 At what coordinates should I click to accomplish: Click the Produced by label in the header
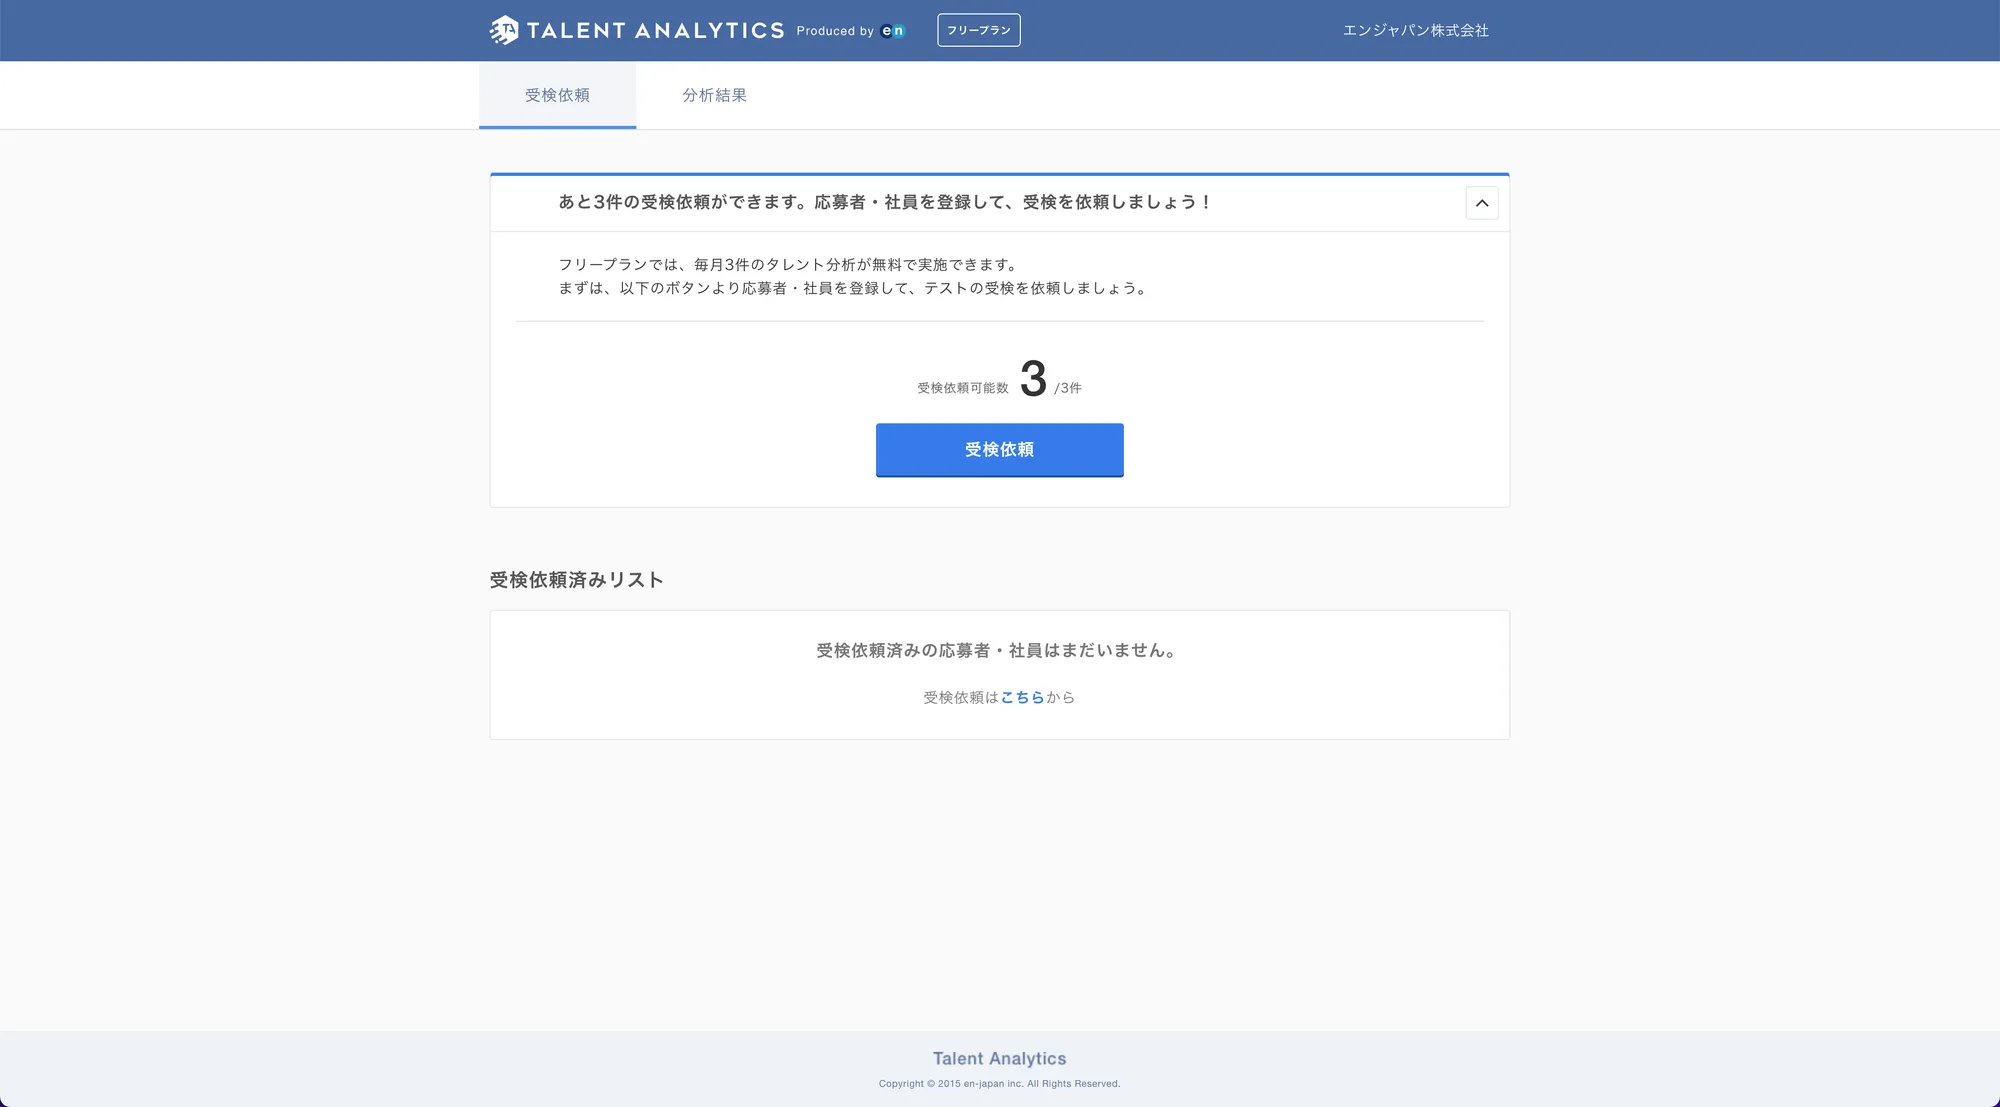pyautogui.click(x=835, y=31)
